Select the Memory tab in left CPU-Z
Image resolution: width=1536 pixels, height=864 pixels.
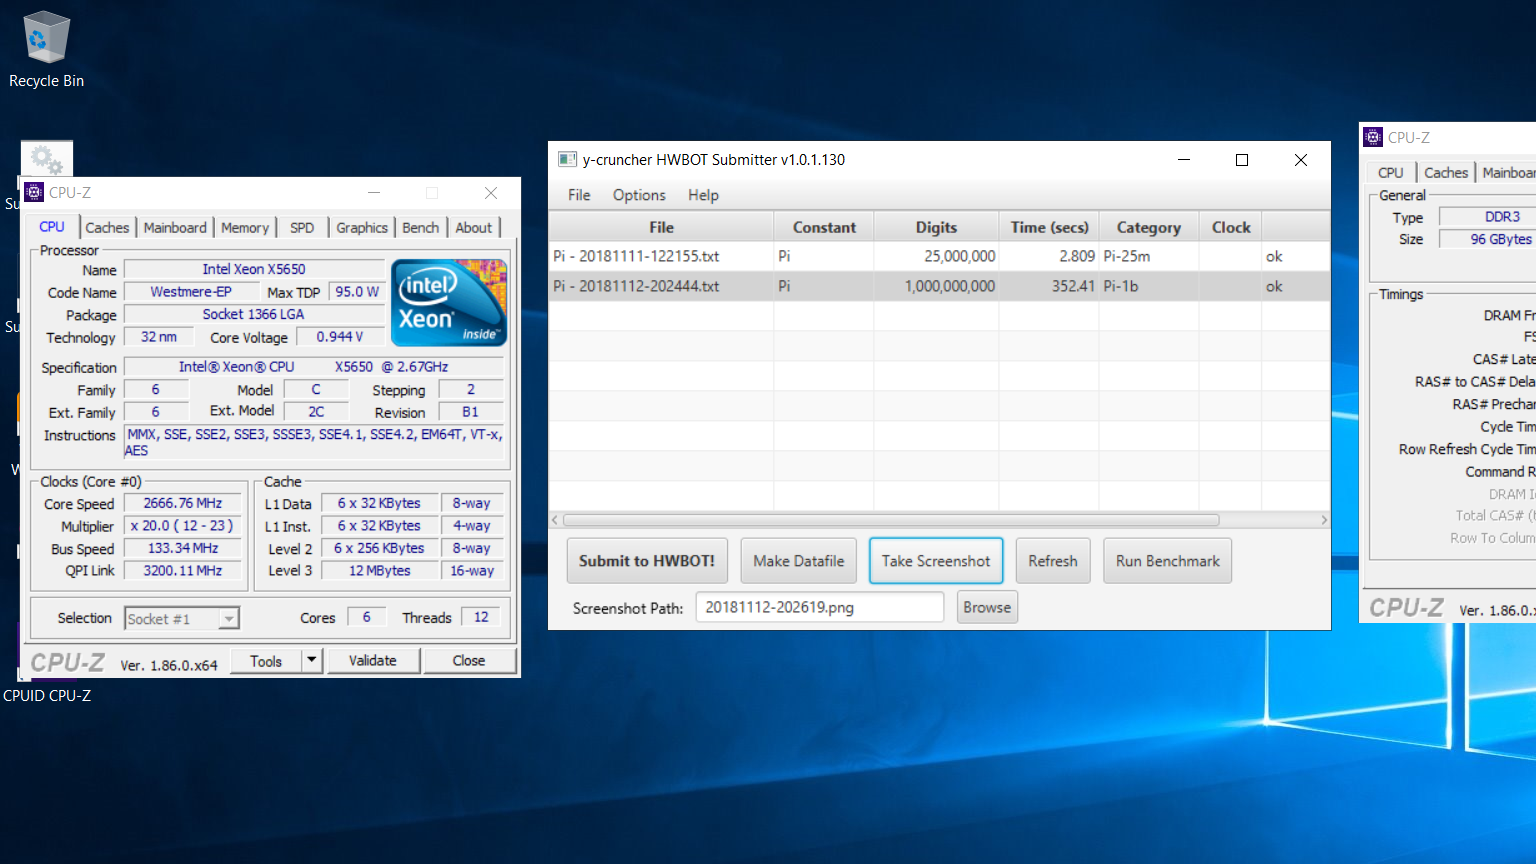[x=245, y=228]
